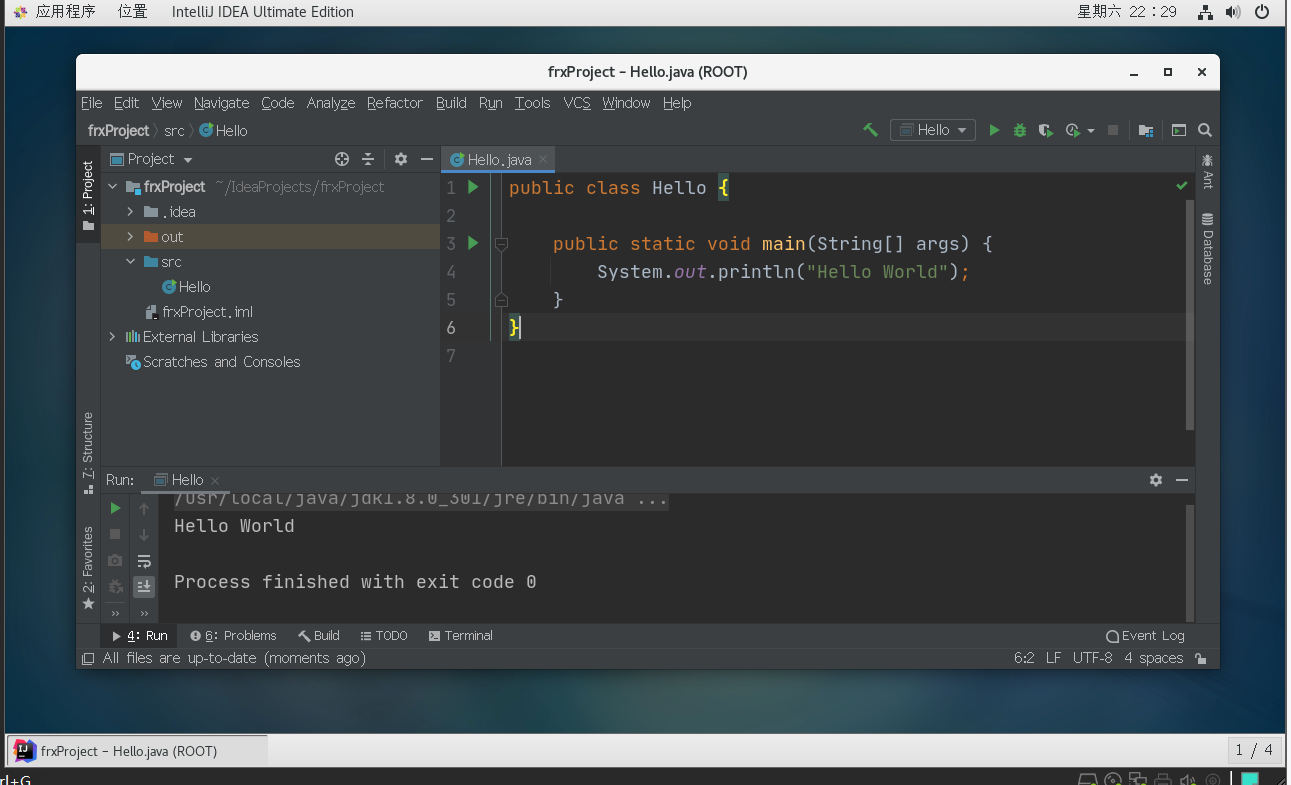Click frxProject in the breadcrumb bar
The width and height of the screenshot is (1291, 785).
tap(118, 131)
